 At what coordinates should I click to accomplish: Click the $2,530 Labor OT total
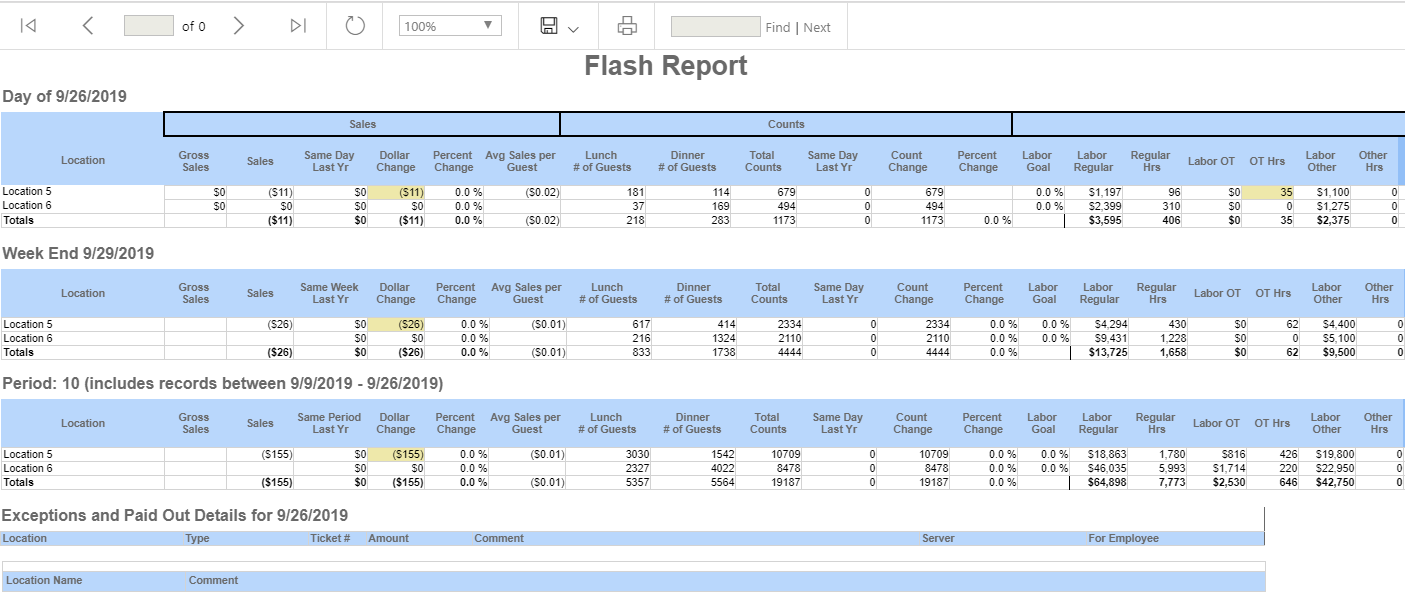[x=1227, y=482]
